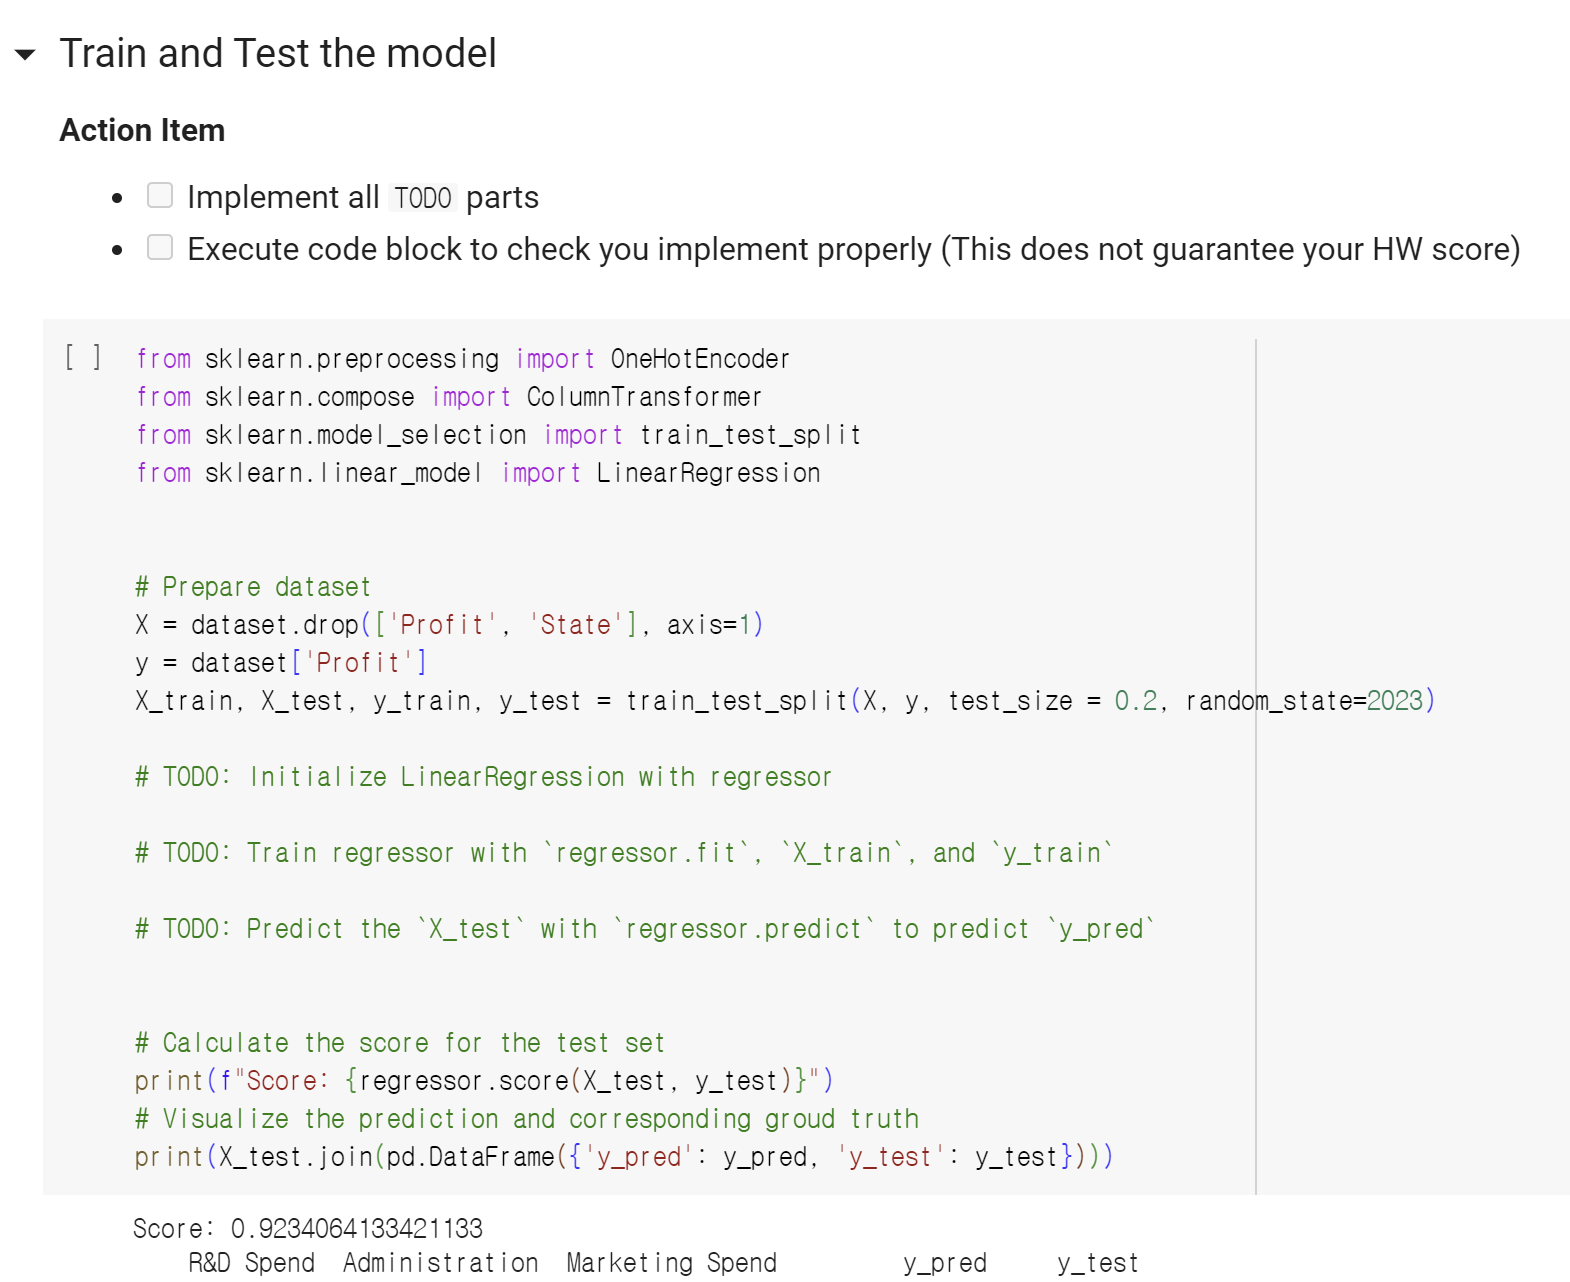Select the train_test_split import line
This screenshot has height=1282, width=1570.
[x=498, y=434]
